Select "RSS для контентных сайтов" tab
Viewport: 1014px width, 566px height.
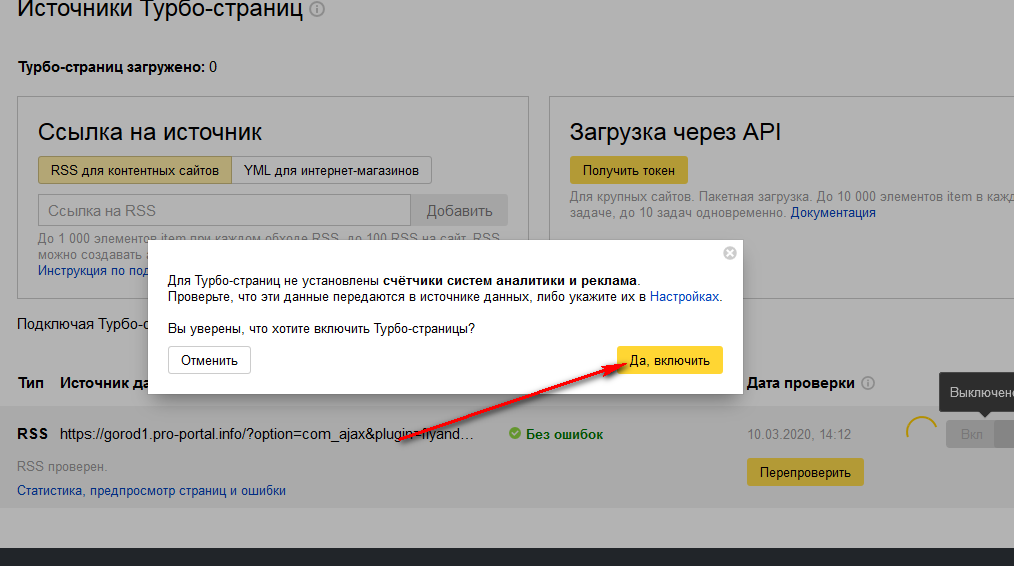point(135,170)
